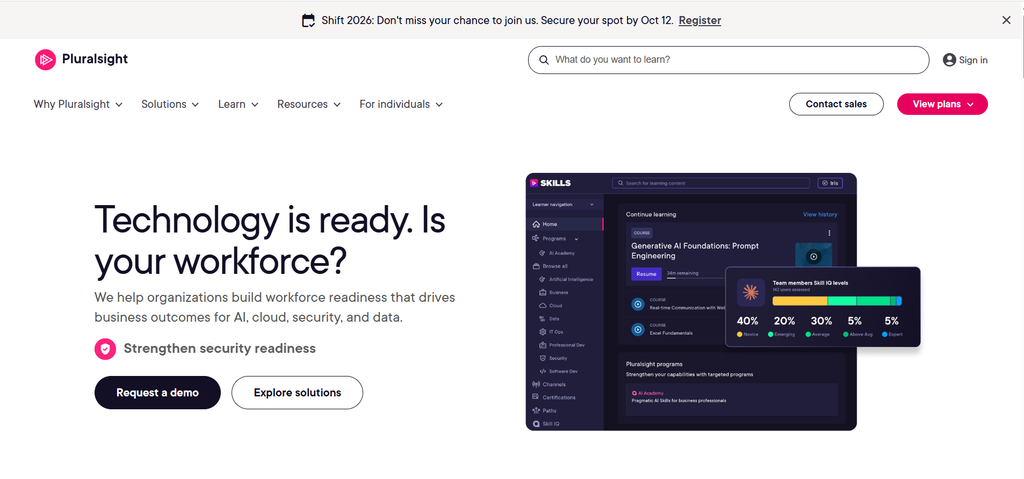The image size is (1024, 479).
Task: Click play icon beside Real-time Communication course
Action: [638, 305]
